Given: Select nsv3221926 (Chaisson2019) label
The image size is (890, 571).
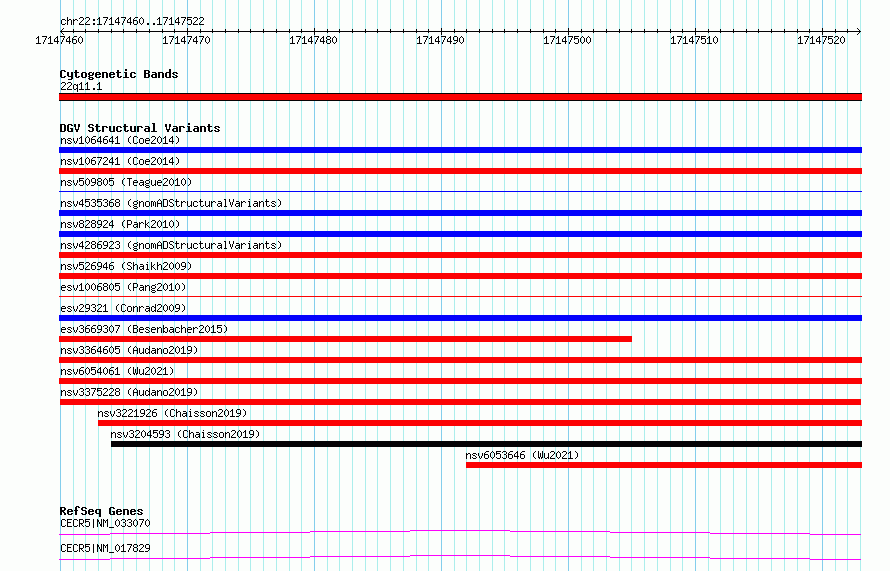Looking at the screenshot, I should [172, 413].
